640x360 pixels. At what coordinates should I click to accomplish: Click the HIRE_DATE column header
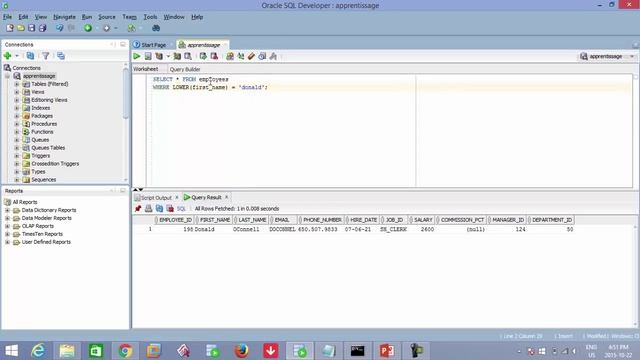363,220
